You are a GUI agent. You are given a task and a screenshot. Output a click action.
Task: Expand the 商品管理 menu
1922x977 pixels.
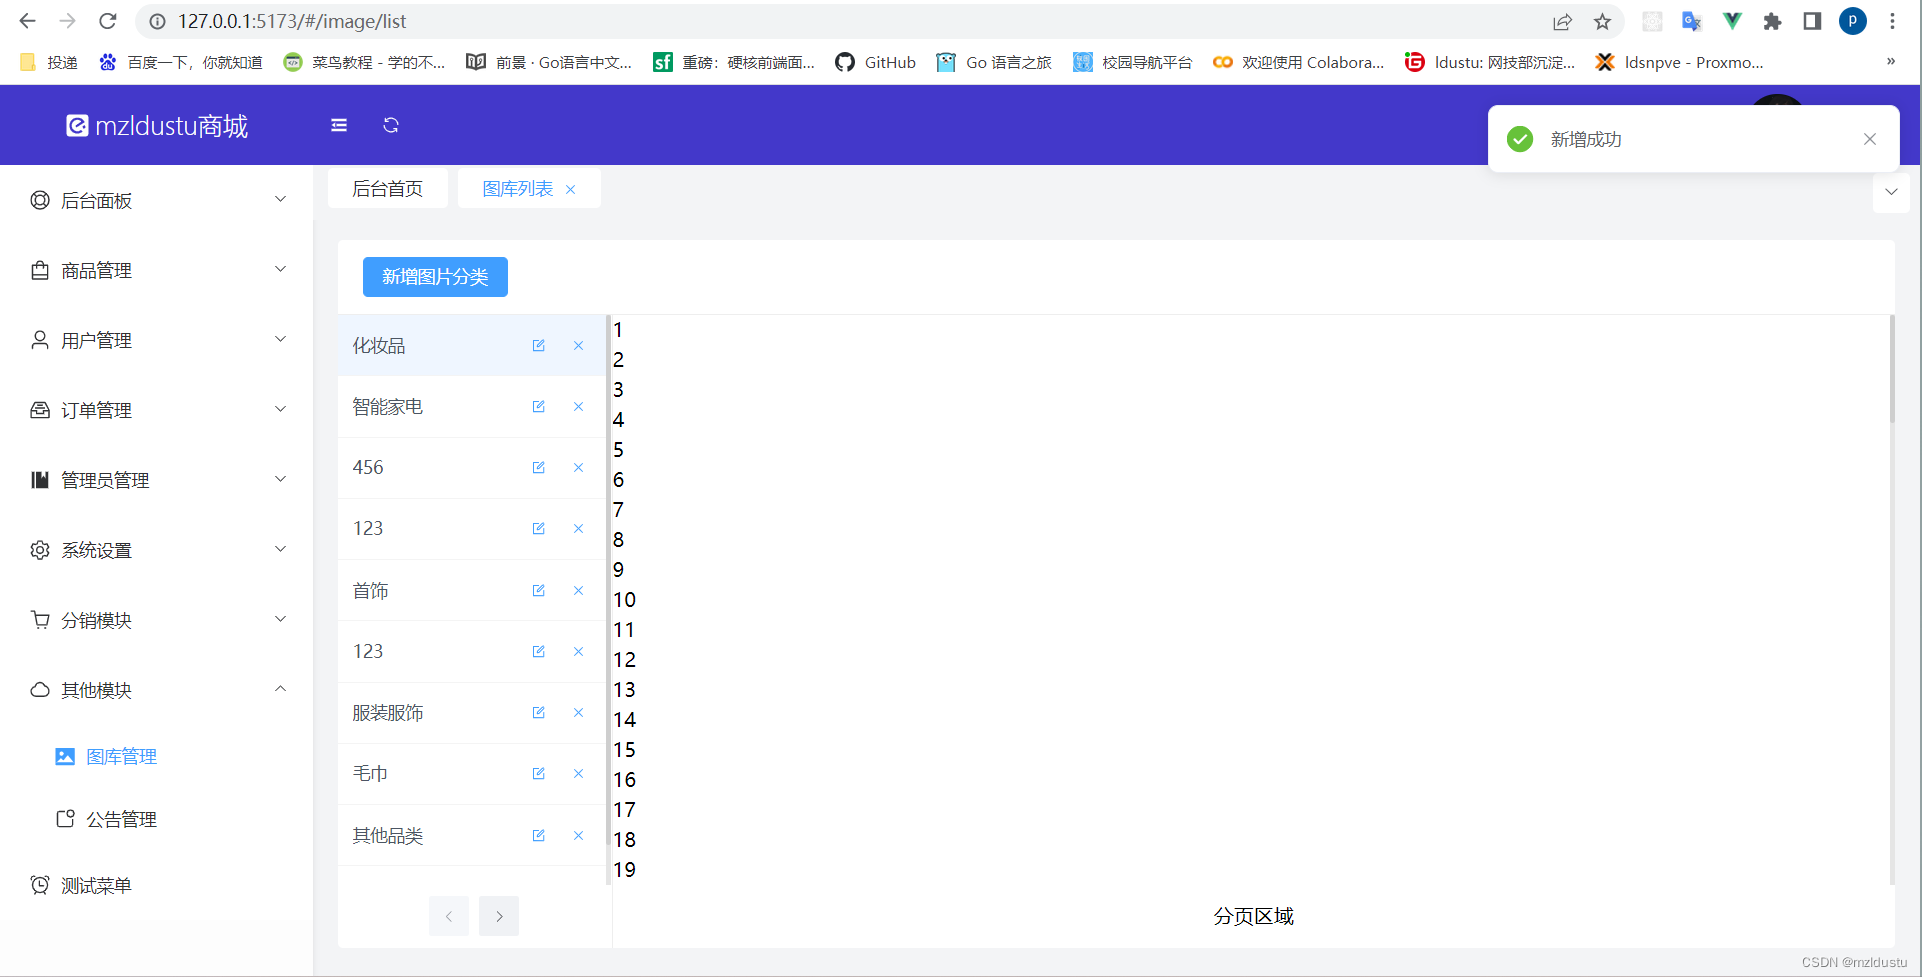coord(157,270)
